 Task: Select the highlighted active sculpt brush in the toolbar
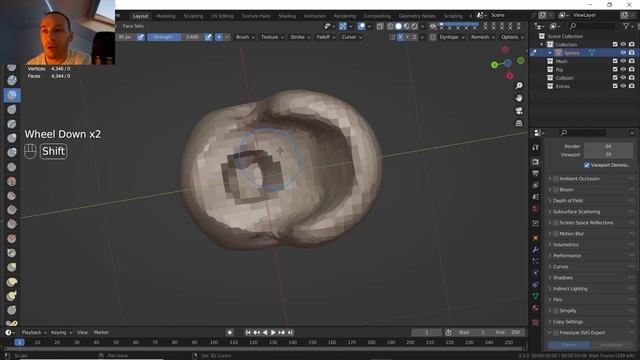[12, 95]
